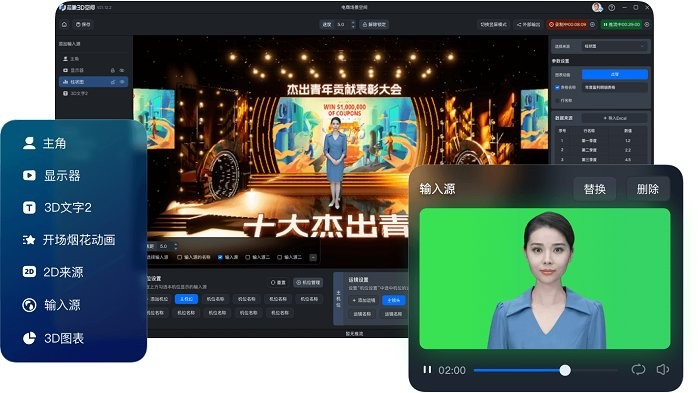Screen dimensions: 700x393
Task: Click the 替换 button on the 输入源 card
Action: coord(595,189)
